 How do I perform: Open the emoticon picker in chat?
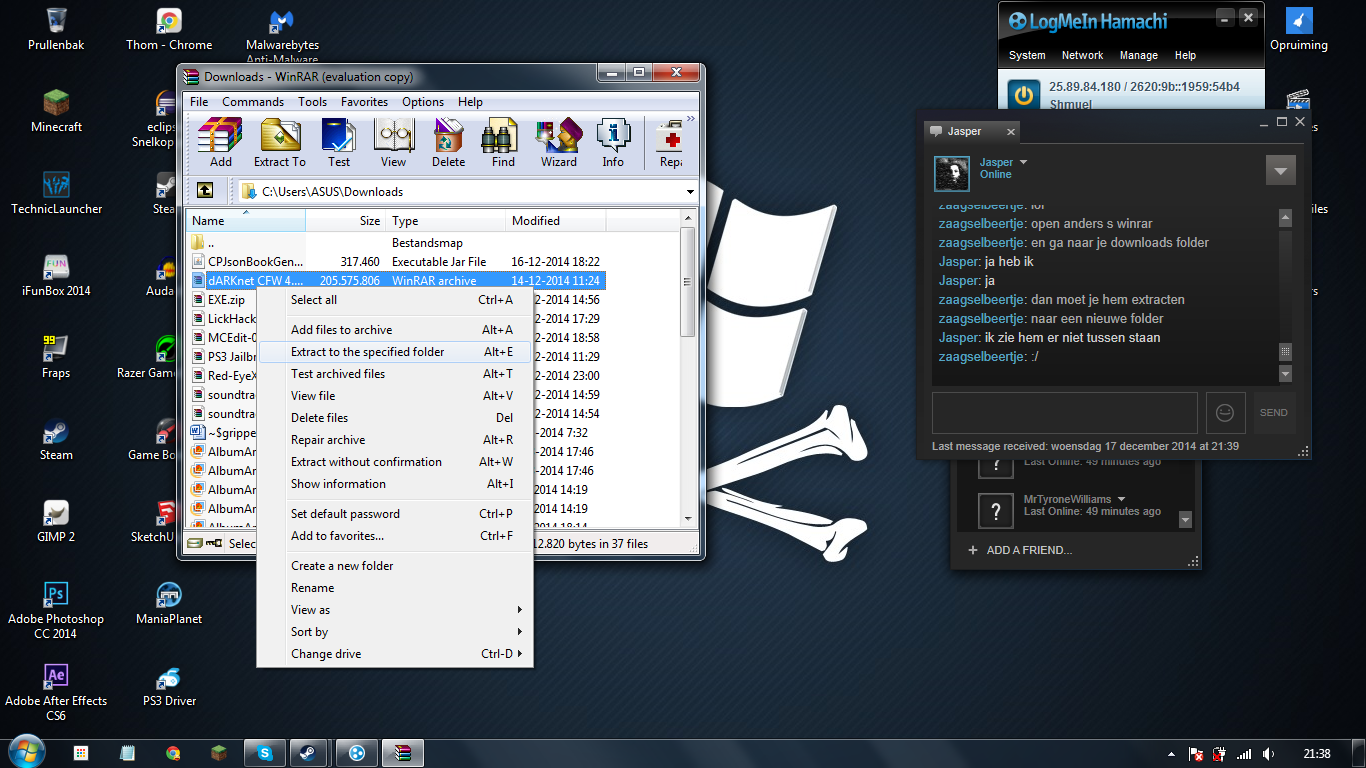1225,413
